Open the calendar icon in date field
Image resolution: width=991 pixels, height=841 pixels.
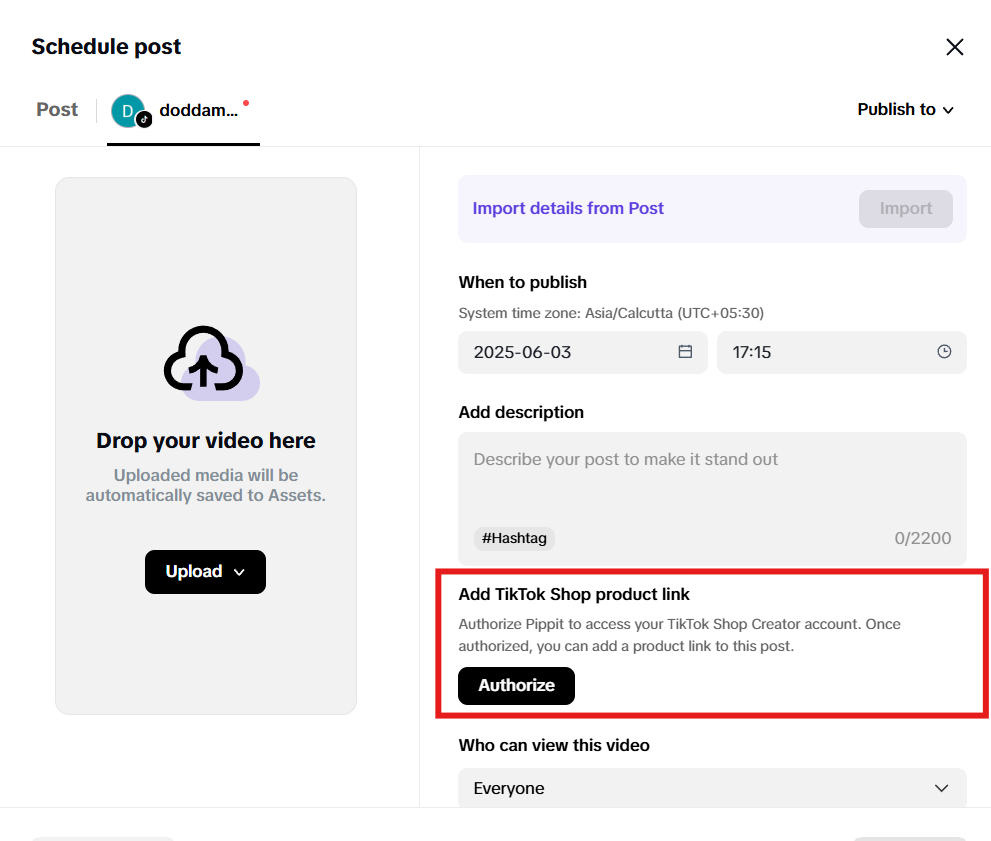pos(684,351)
